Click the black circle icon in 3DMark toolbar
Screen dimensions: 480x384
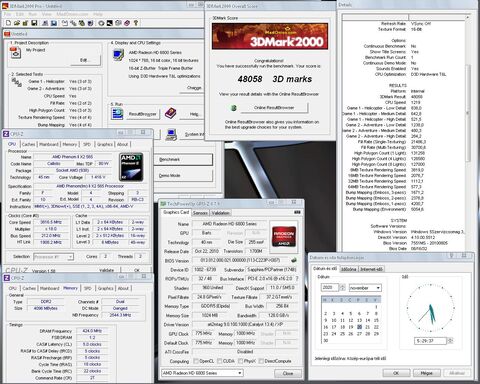[101, 23]
